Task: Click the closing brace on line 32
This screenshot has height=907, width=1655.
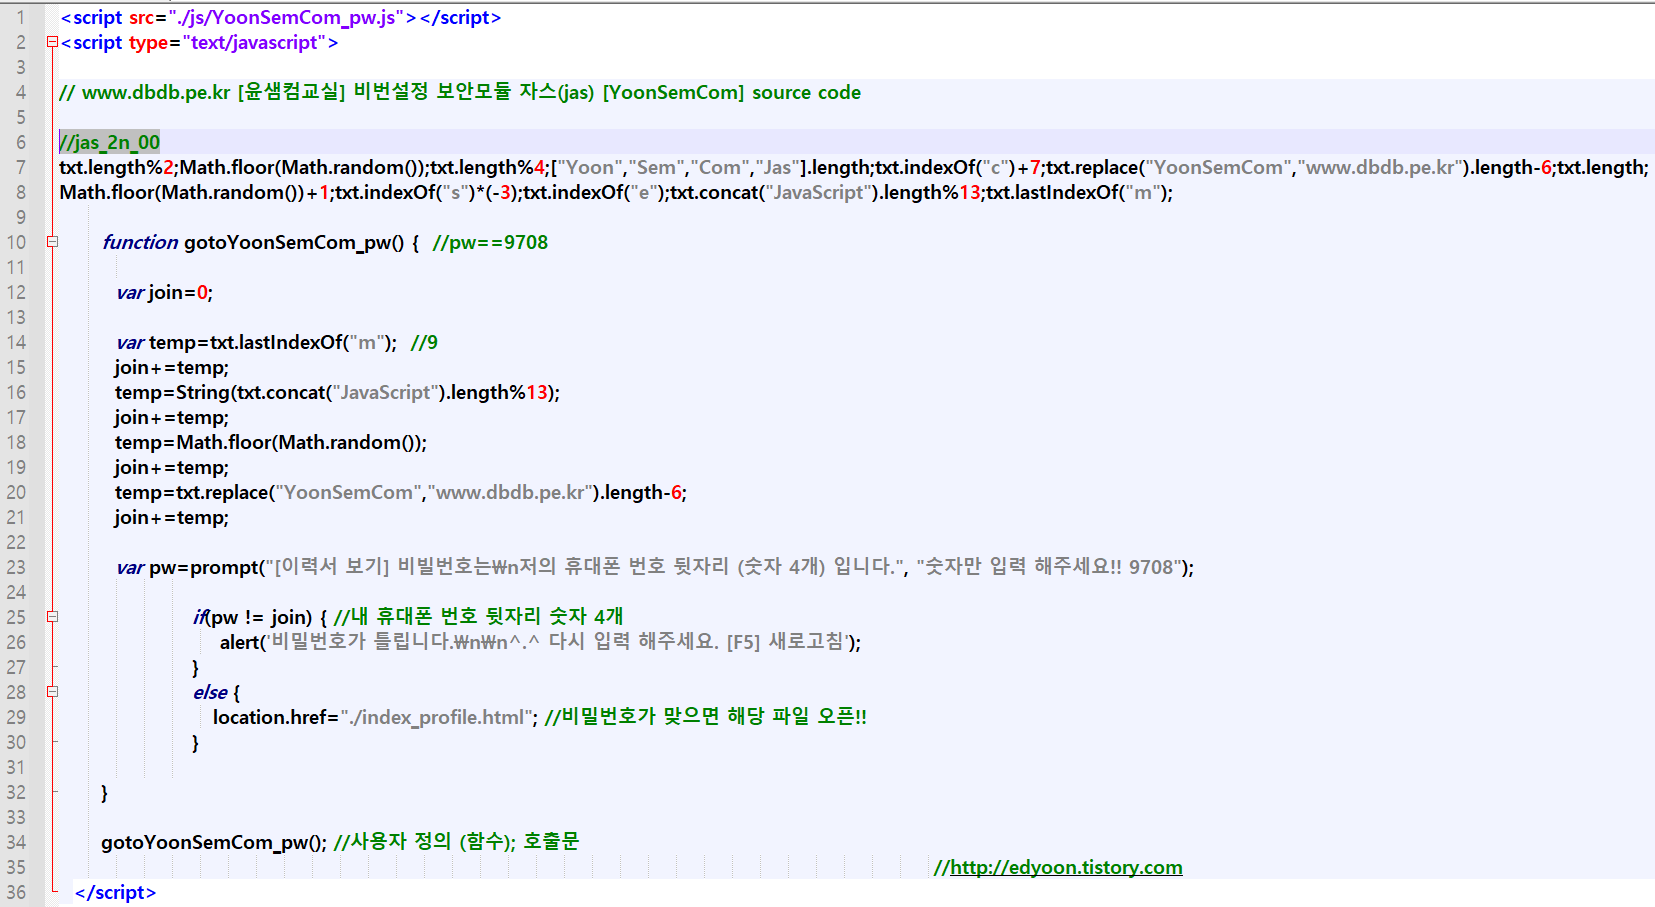Action: tap(104, 792)
